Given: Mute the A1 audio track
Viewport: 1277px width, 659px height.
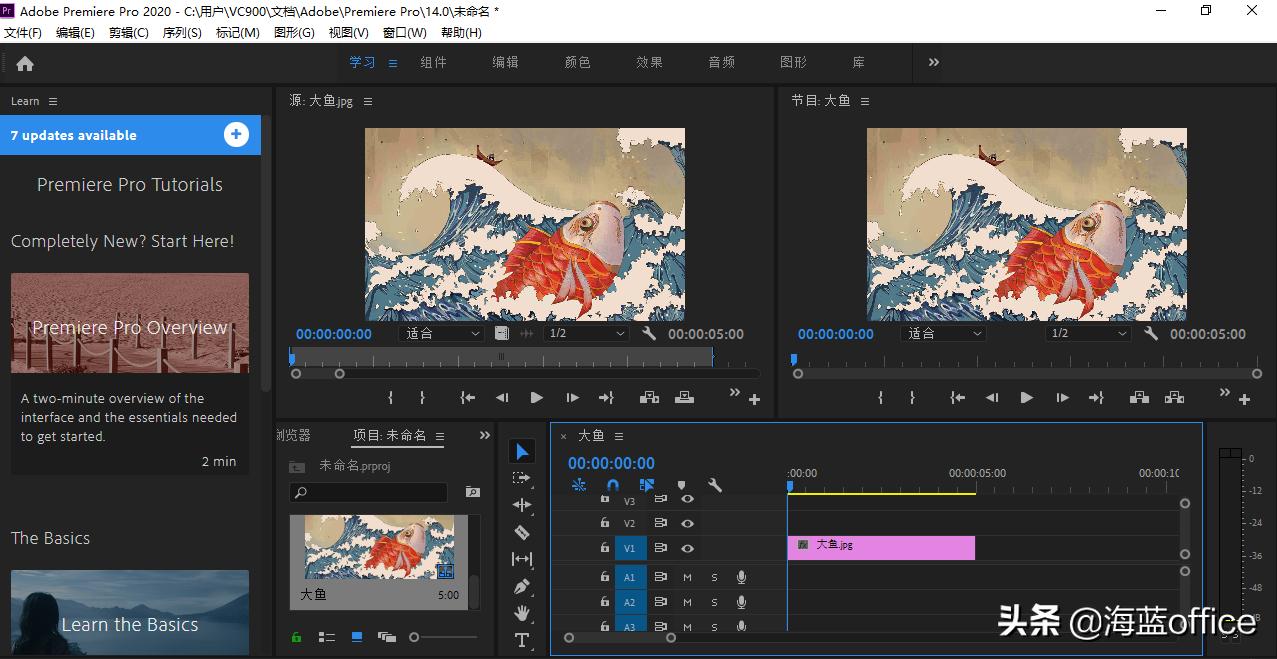Looking at the screenshot, I should coord(687,576).
